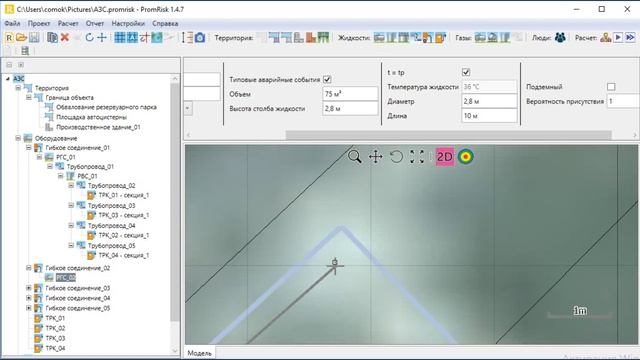Click the circular refresh arrow icon
Screen dimensions: 640x360
(x=89, y=38)
